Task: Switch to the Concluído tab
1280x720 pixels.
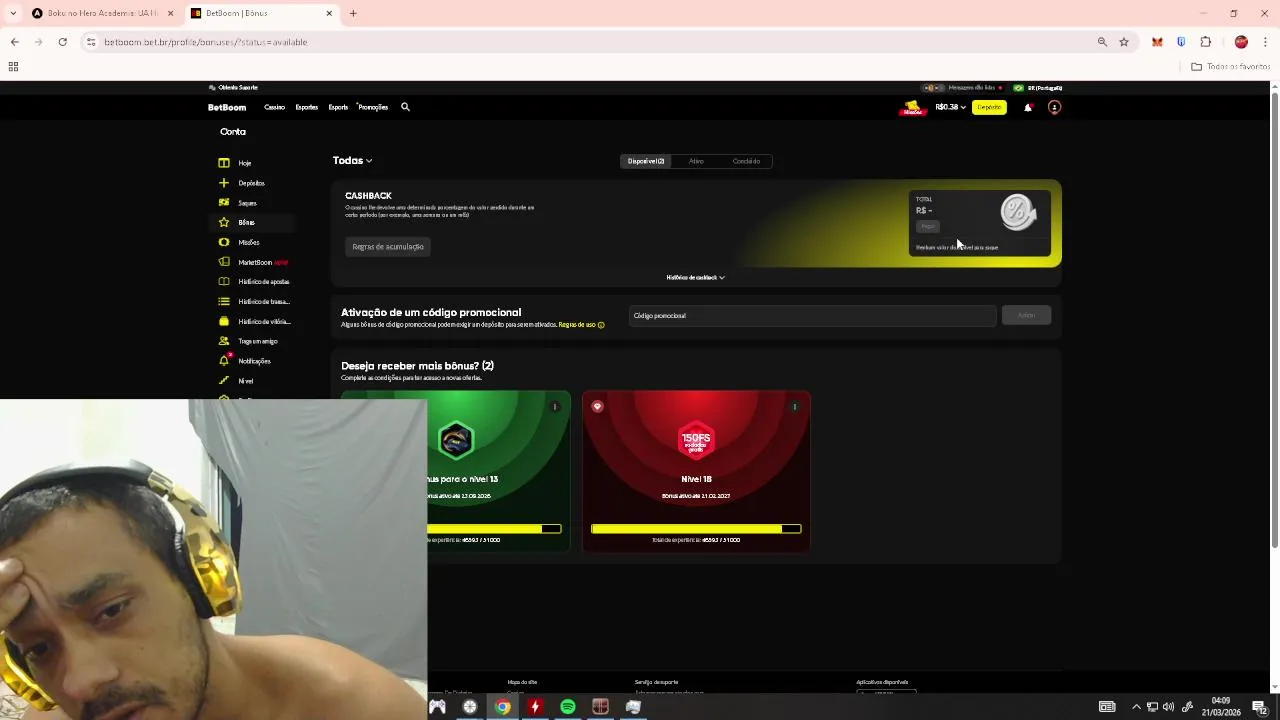Action: click(746, 161)
